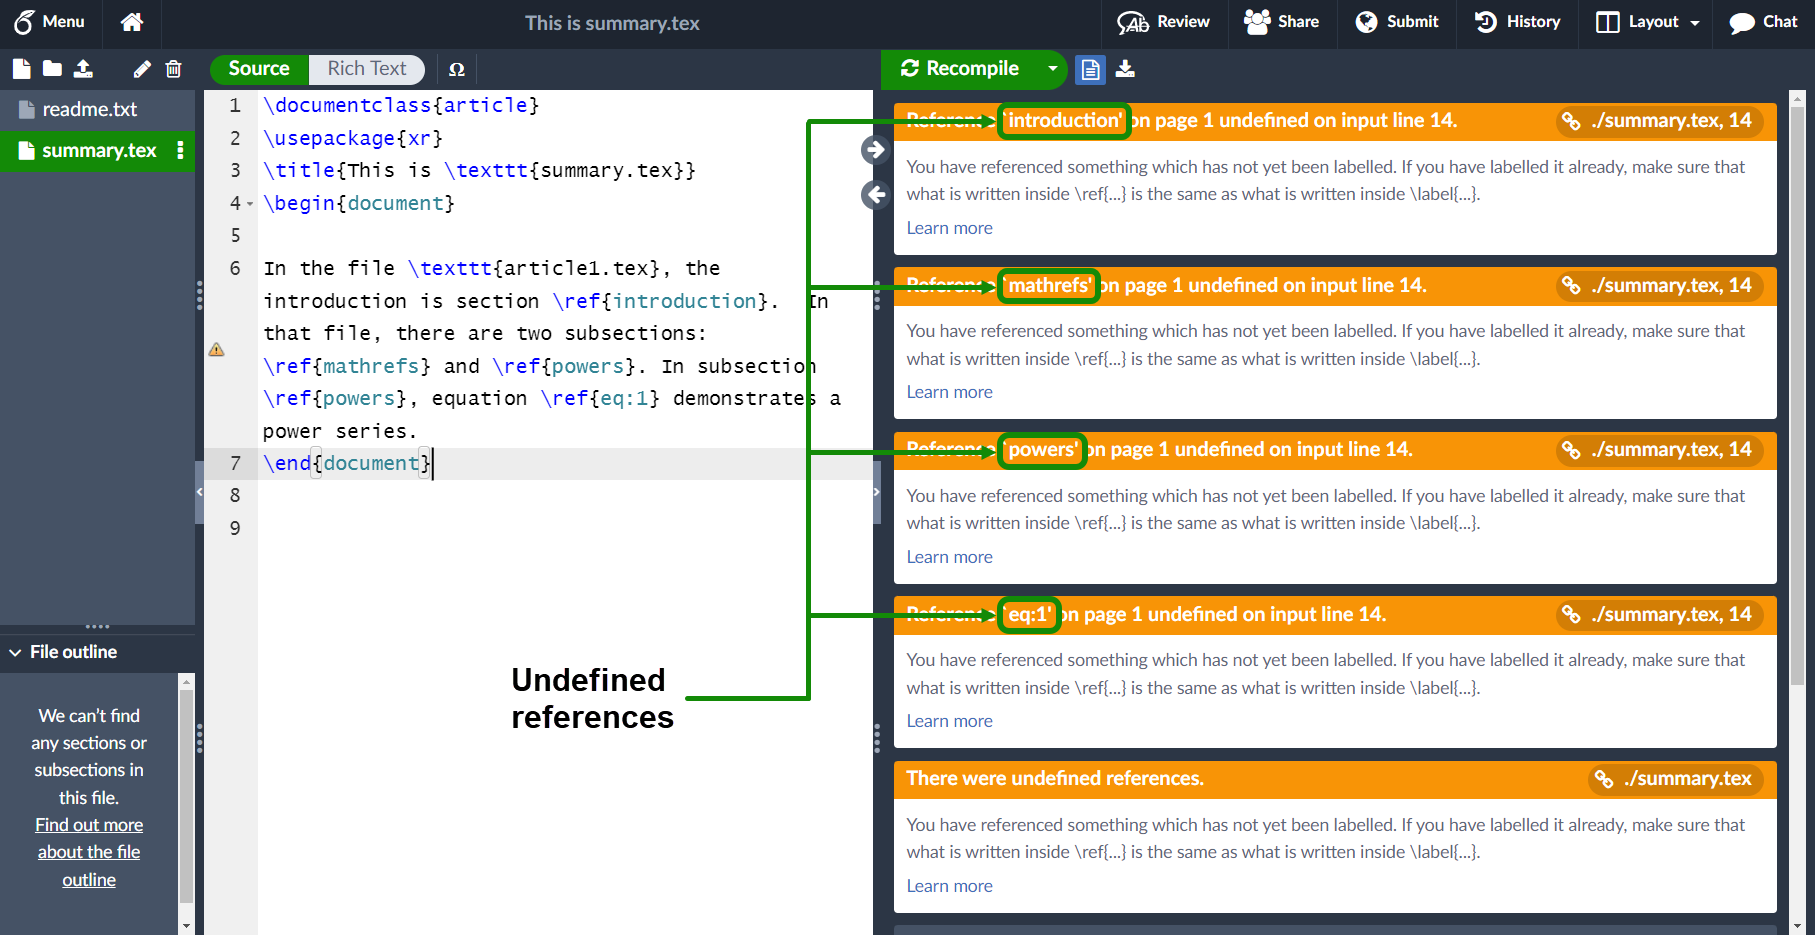This screenshot has height=935, width=1815.
Task: Follow the Find out more link
Action: 88,824
